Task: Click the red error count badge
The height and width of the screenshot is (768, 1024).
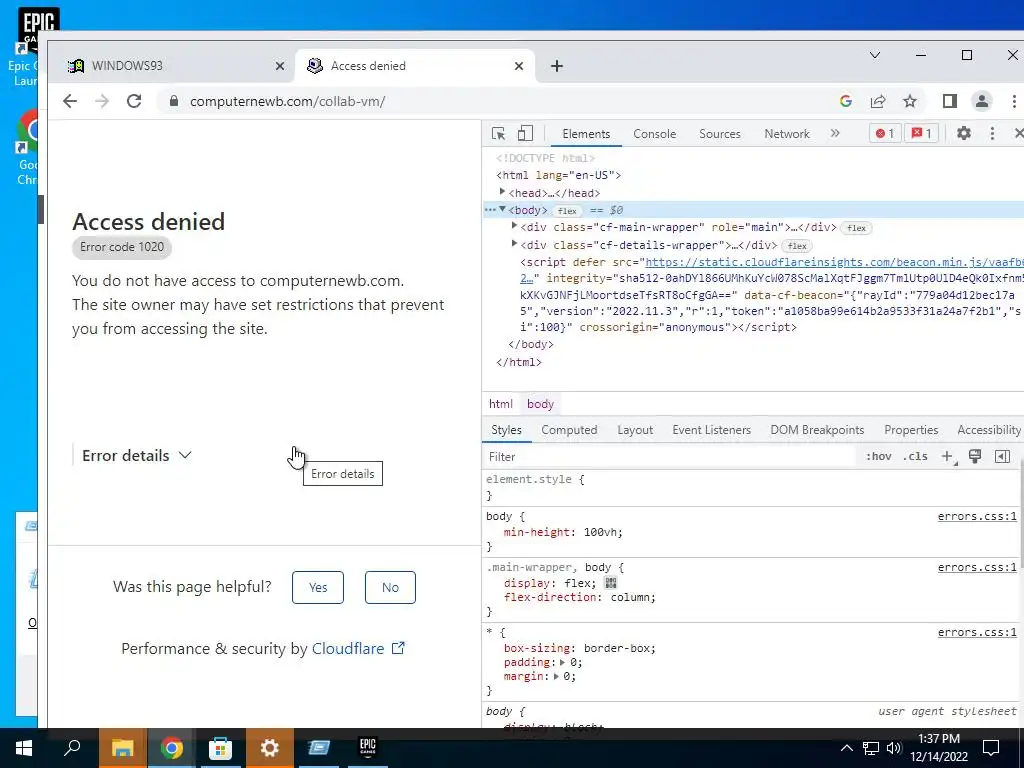Action: pos(885,133)
